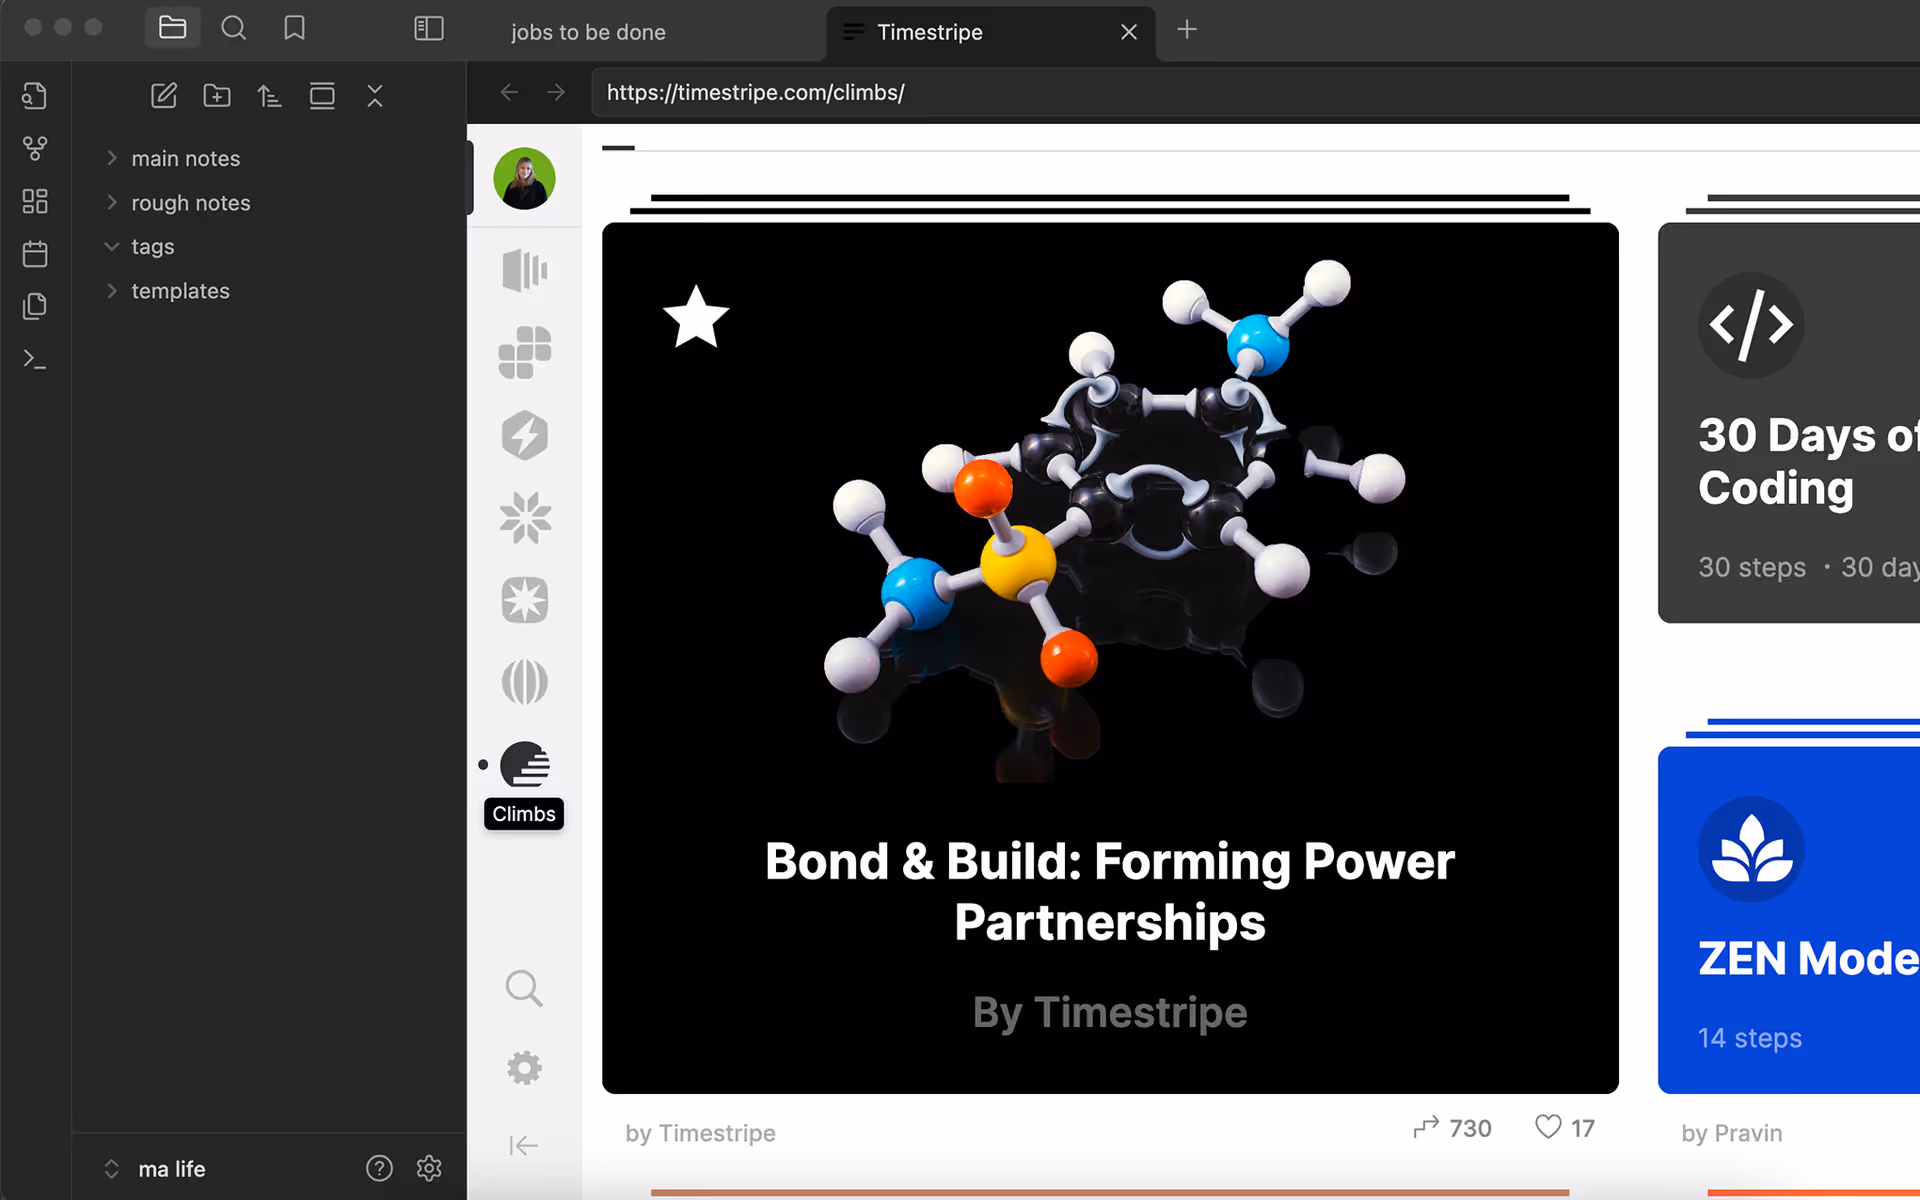Click the auto-reveal current file icon
This screenshot has height=1200, width=1920.
[x=322, y=96]
